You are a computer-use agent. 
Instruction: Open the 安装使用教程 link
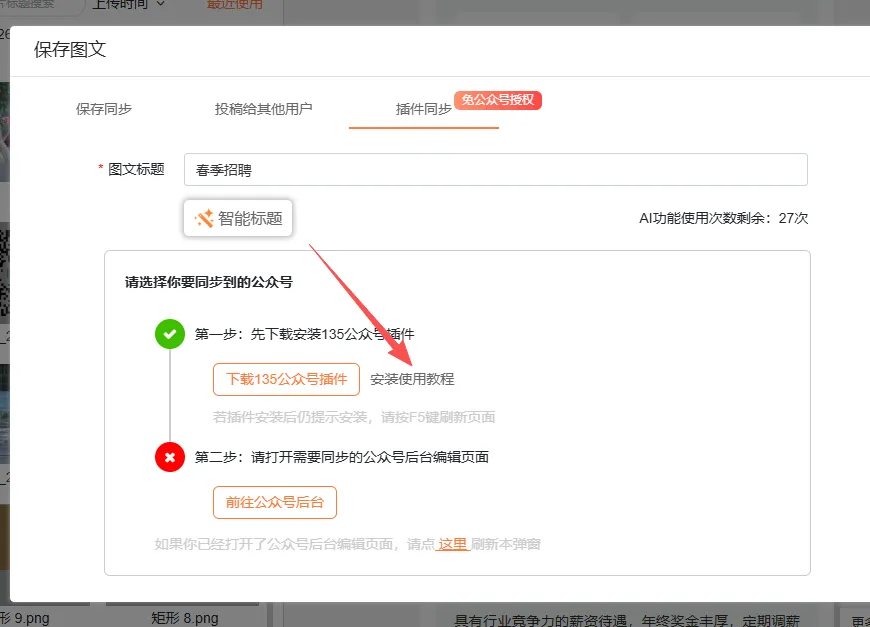tap(412, 380)
